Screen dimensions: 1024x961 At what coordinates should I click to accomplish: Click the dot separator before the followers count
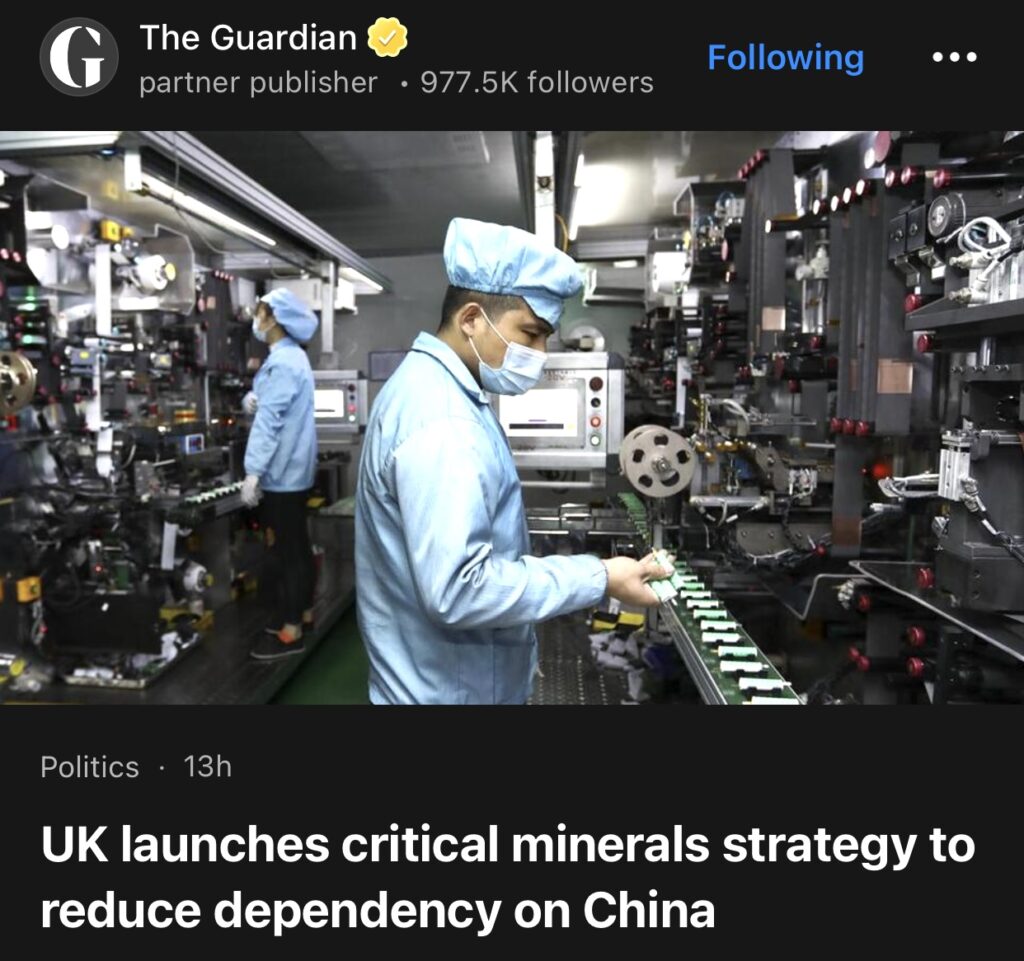pyautogui.click(x=406, y=84)
